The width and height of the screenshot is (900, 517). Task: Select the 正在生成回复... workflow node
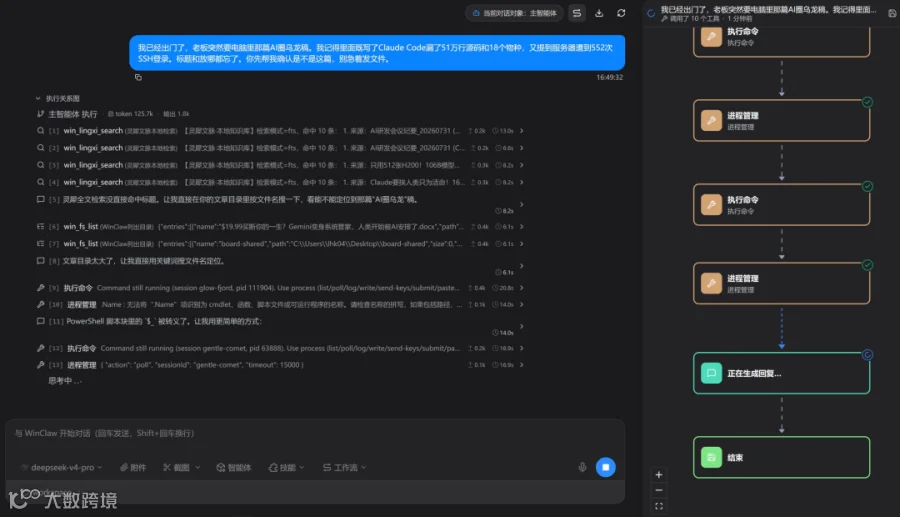coord(781,373)
